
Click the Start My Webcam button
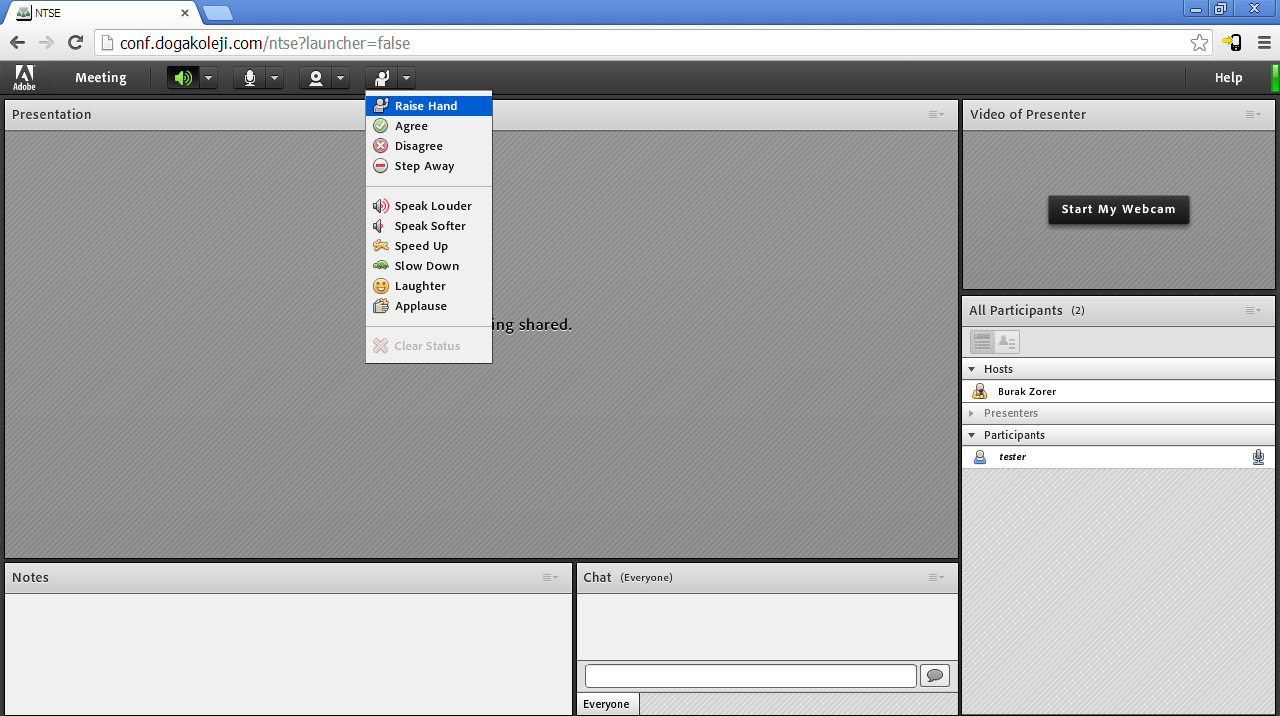coord(1118,209)
